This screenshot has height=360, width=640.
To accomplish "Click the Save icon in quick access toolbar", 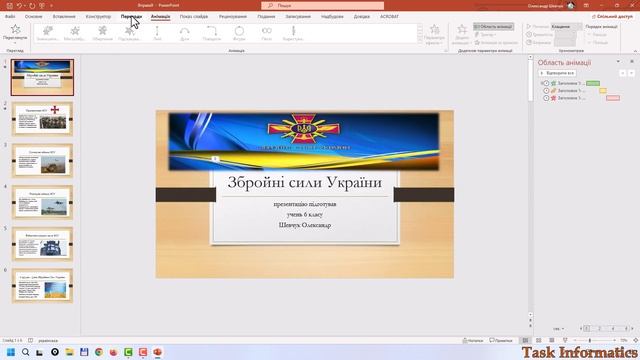I will 9,6.
